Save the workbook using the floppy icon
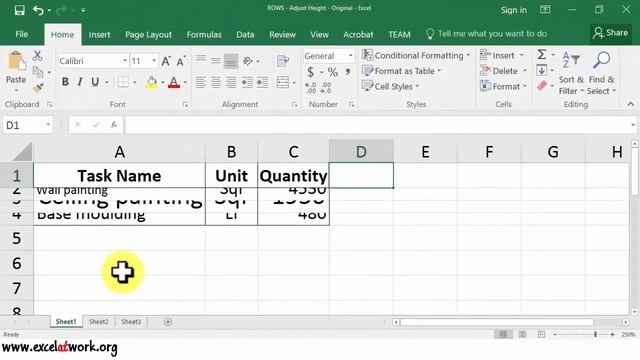Image resolution: width=640 pixels, height=360 pixels. [x=19, y=10]
